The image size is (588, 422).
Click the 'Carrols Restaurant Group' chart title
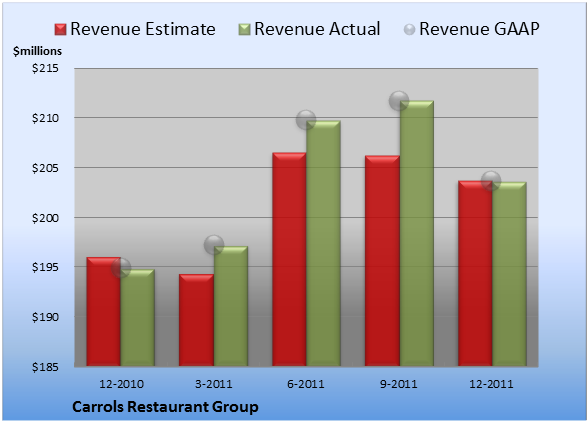[165, 407]
